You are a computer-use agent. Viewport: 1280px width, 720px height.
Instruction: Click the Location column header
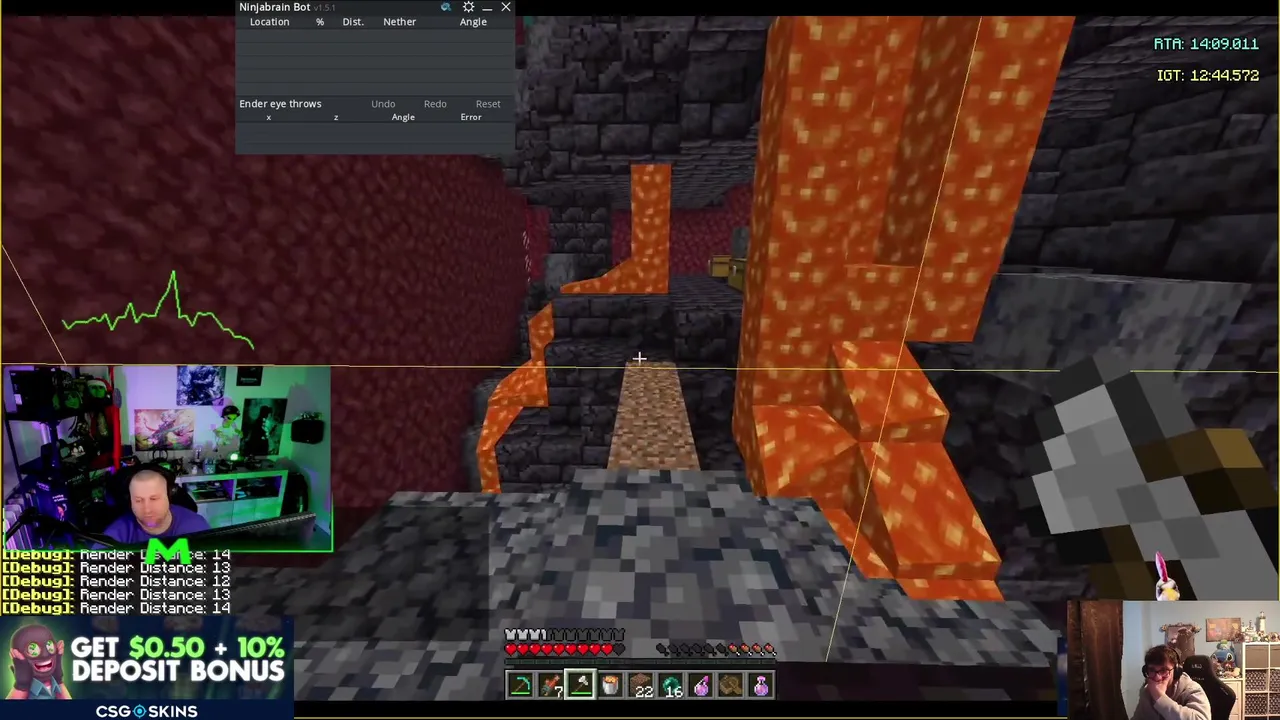click(269, 22)
